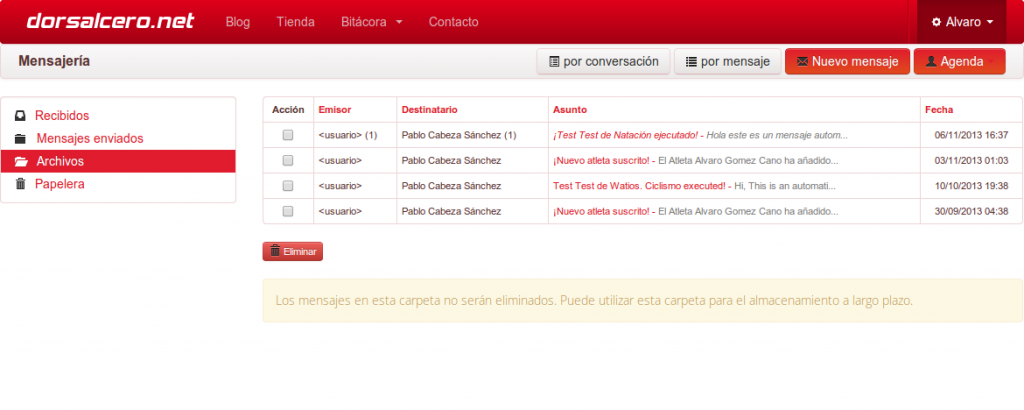Expand the Bitácora dropdown menu
The width and height of the screenshot is (1024, 410).
point(372,22)
